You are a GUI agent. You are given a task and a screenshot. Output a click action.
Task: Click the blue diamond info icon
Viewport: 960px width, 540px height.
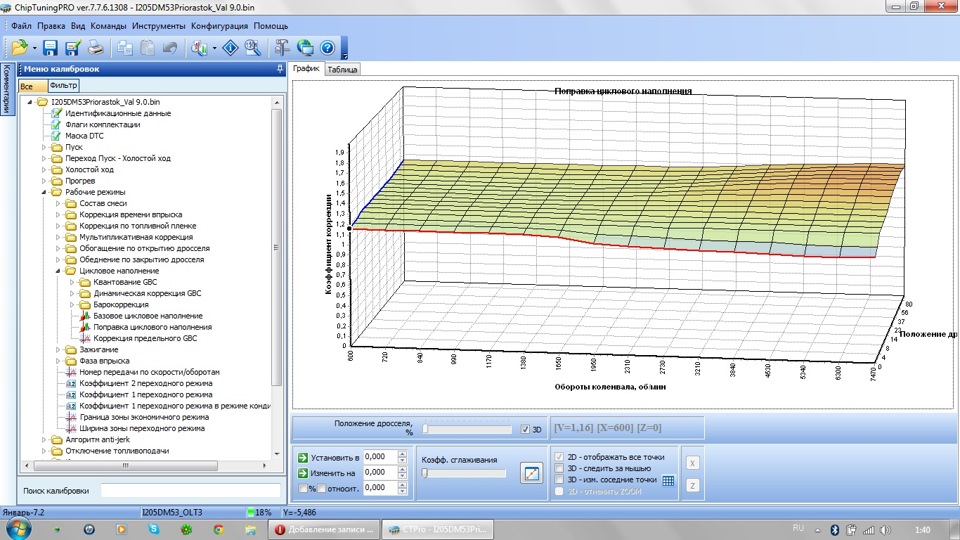228,46
